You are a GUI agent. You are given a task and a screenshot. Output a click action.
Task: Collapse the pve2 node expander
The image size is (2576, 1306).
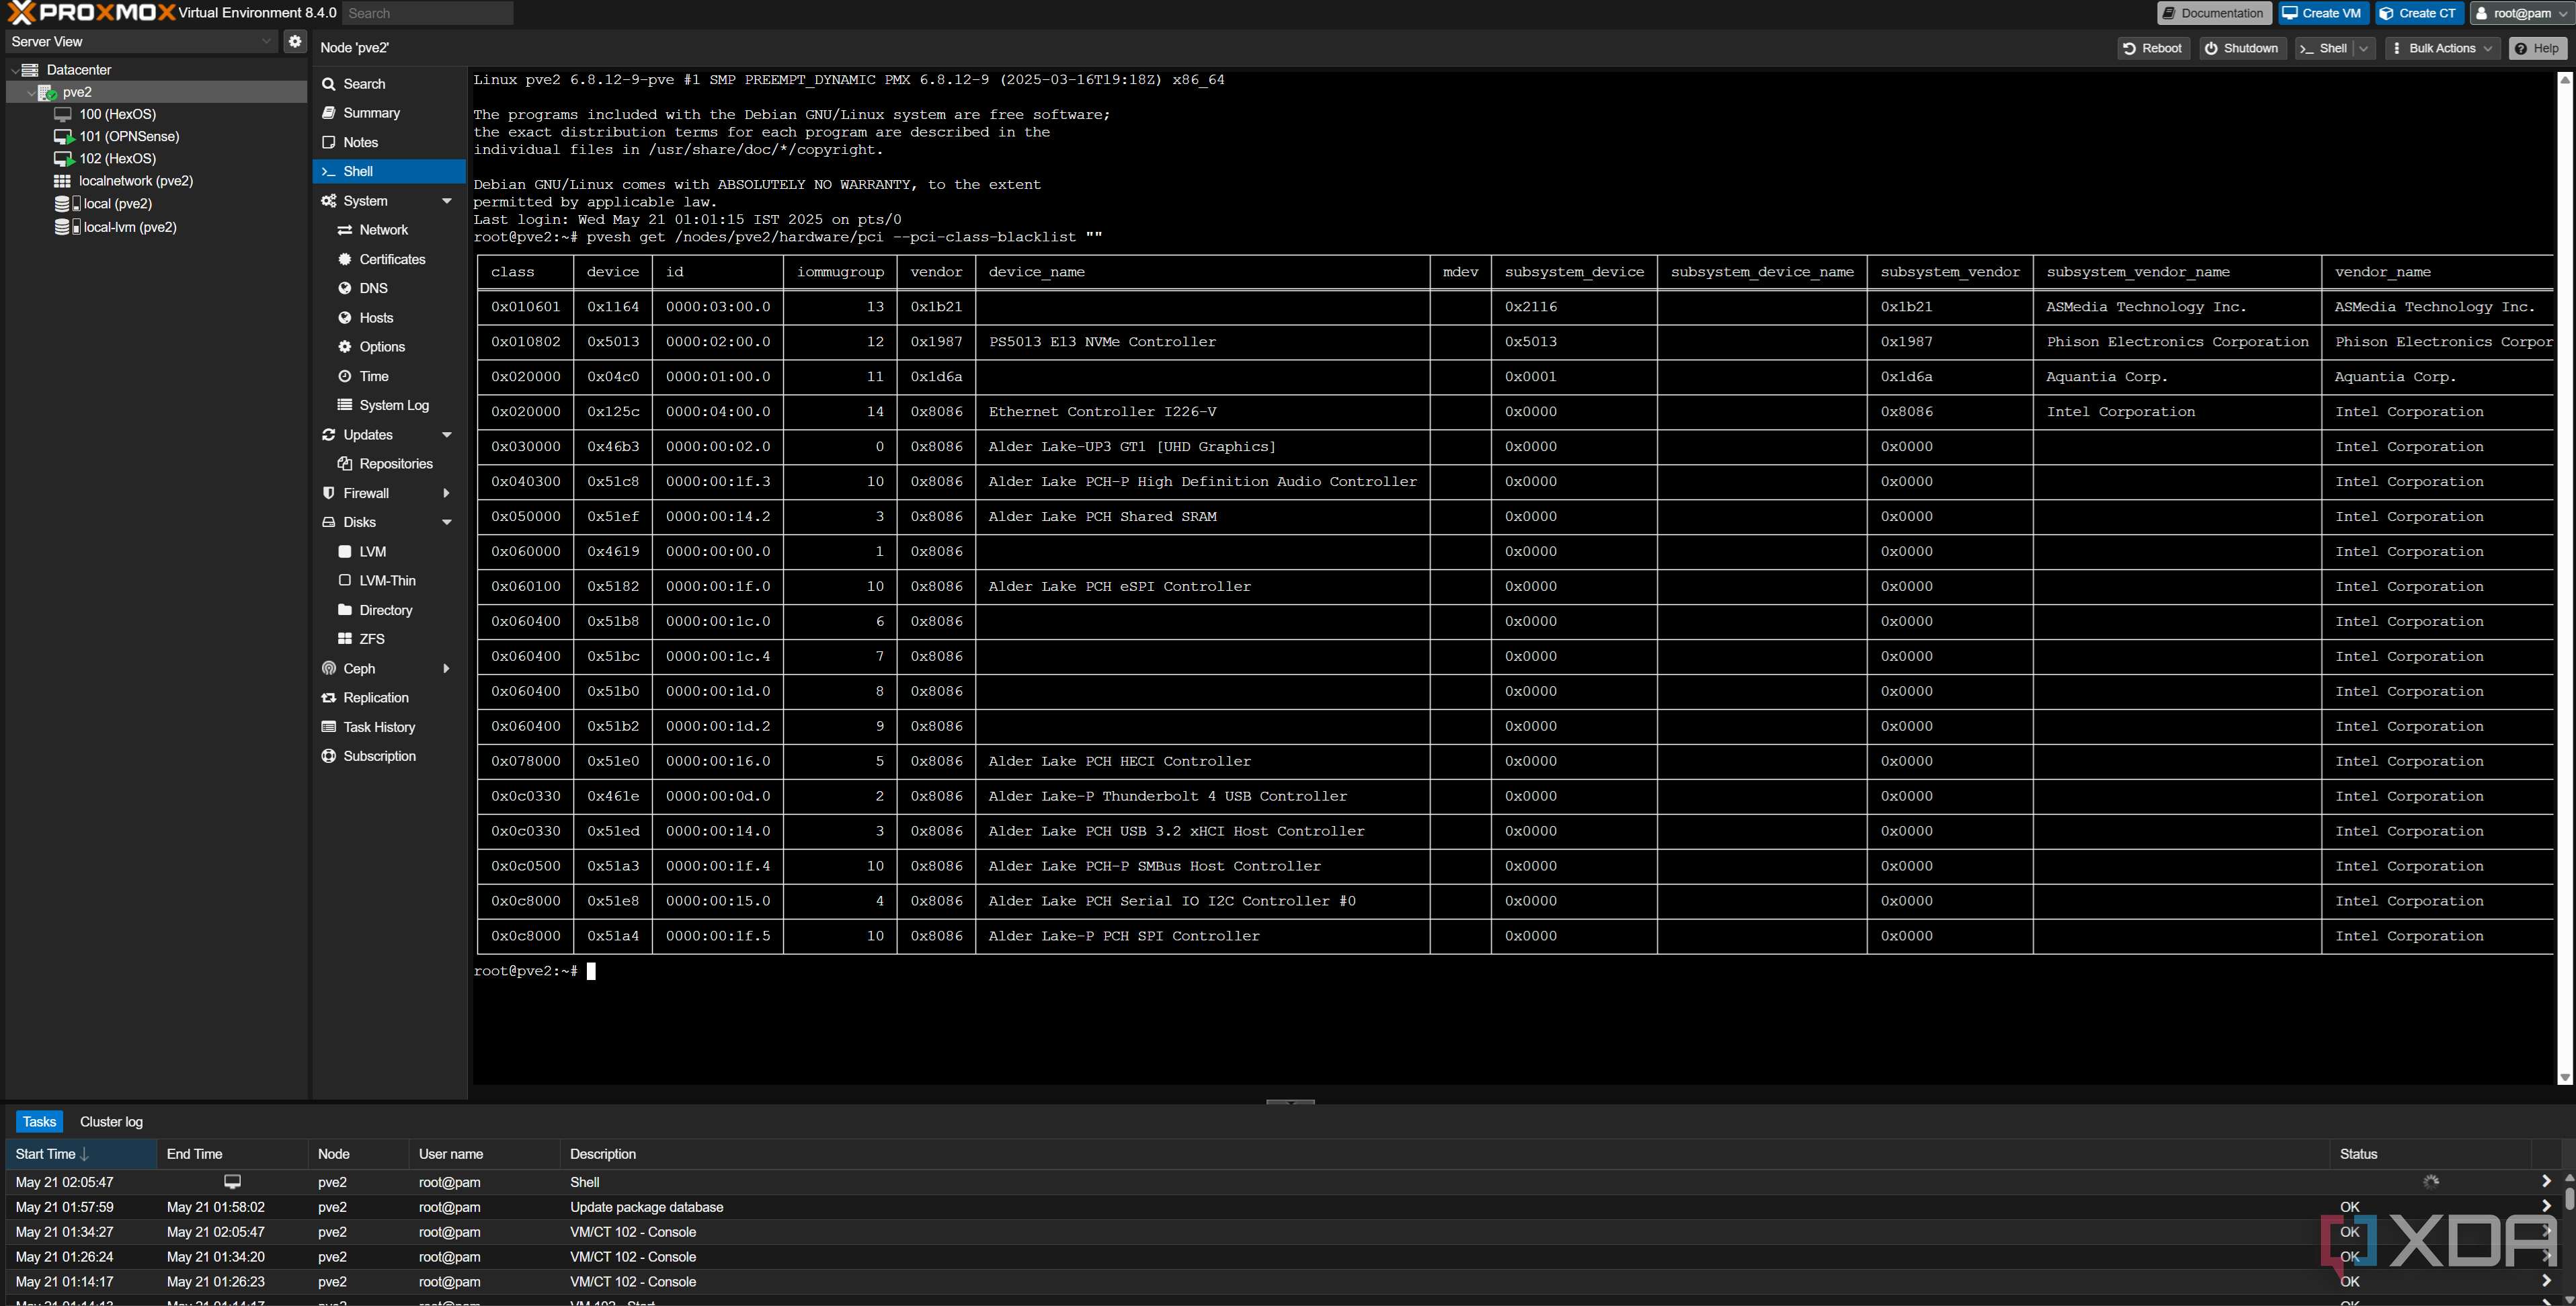click(x=31, y=92)
